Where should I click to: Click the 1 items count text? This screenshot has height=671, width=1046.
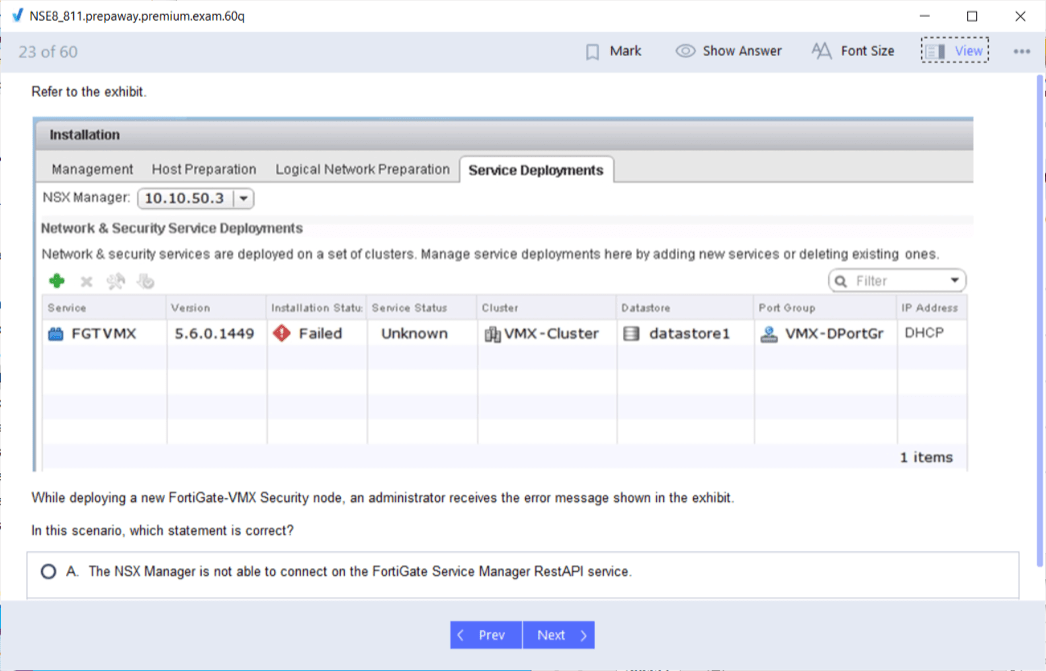coord(926,458)
